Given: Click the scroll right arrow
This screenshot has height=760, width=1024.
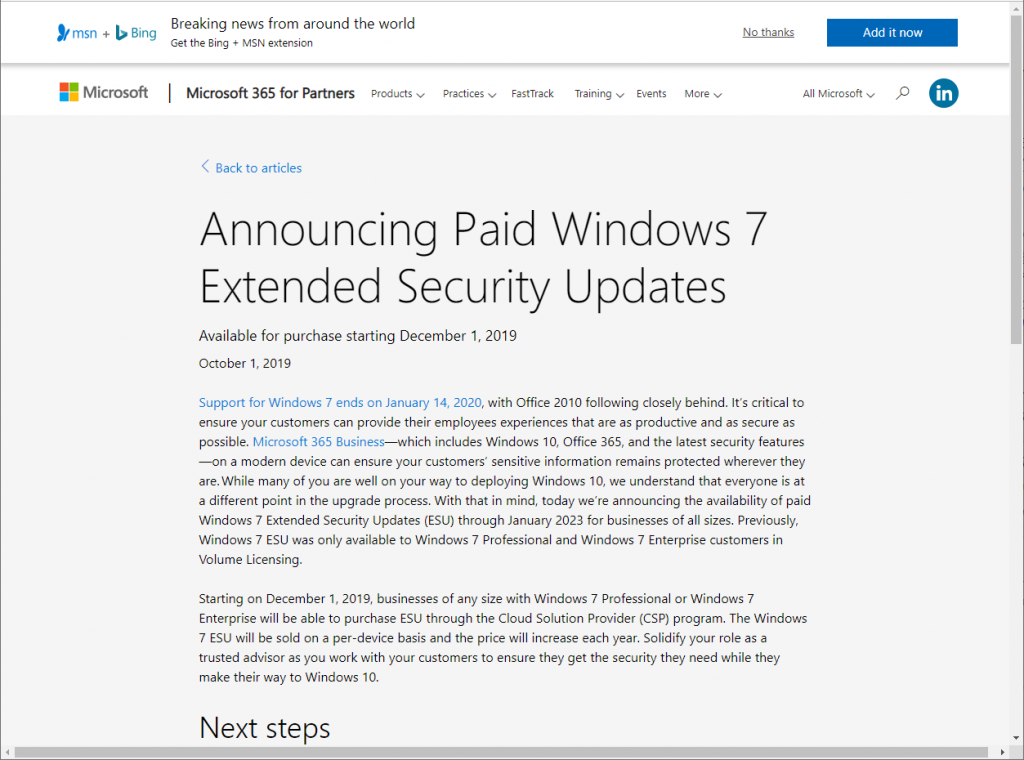Looking at the screenshot, I should pos(1002,753).
